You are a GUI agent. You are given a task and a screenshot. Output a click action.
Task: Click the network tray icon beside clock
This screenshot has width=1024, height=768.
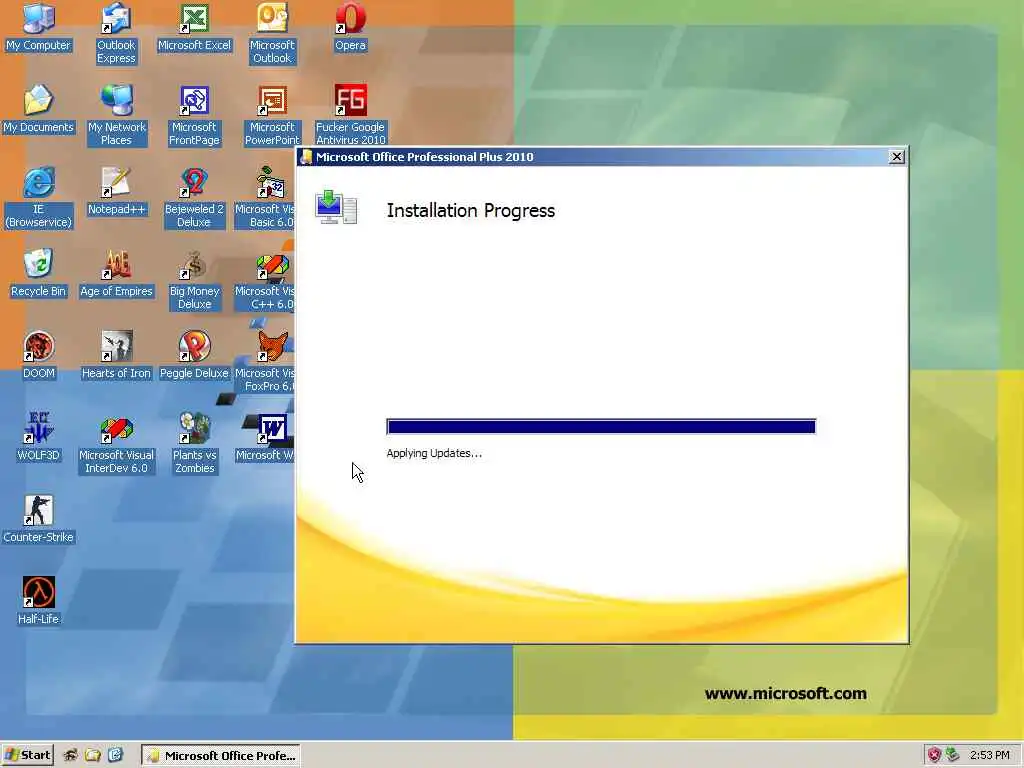coord(953,756)
